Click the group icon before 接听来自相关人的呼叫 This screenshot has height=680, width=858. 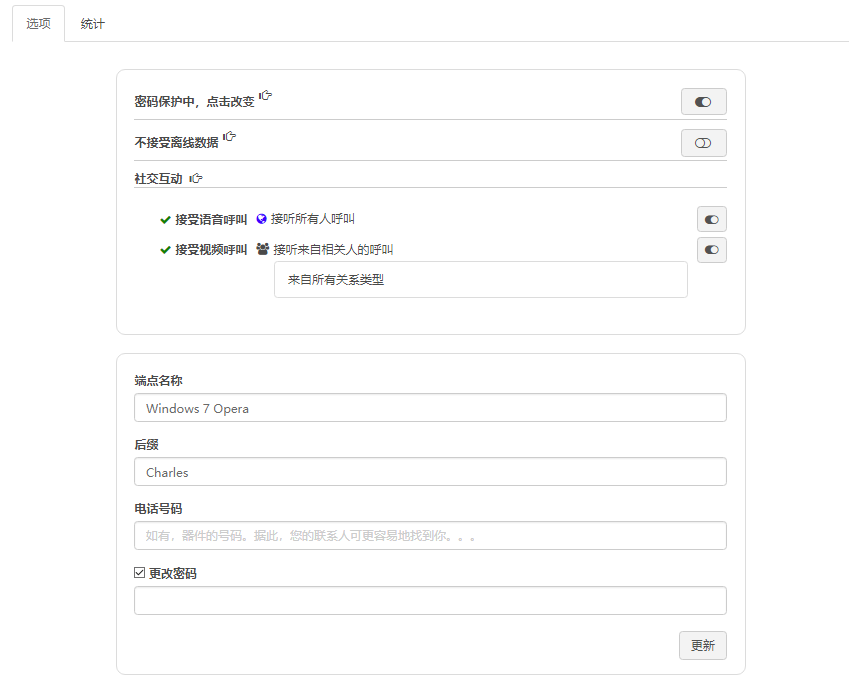pos(262,249)
